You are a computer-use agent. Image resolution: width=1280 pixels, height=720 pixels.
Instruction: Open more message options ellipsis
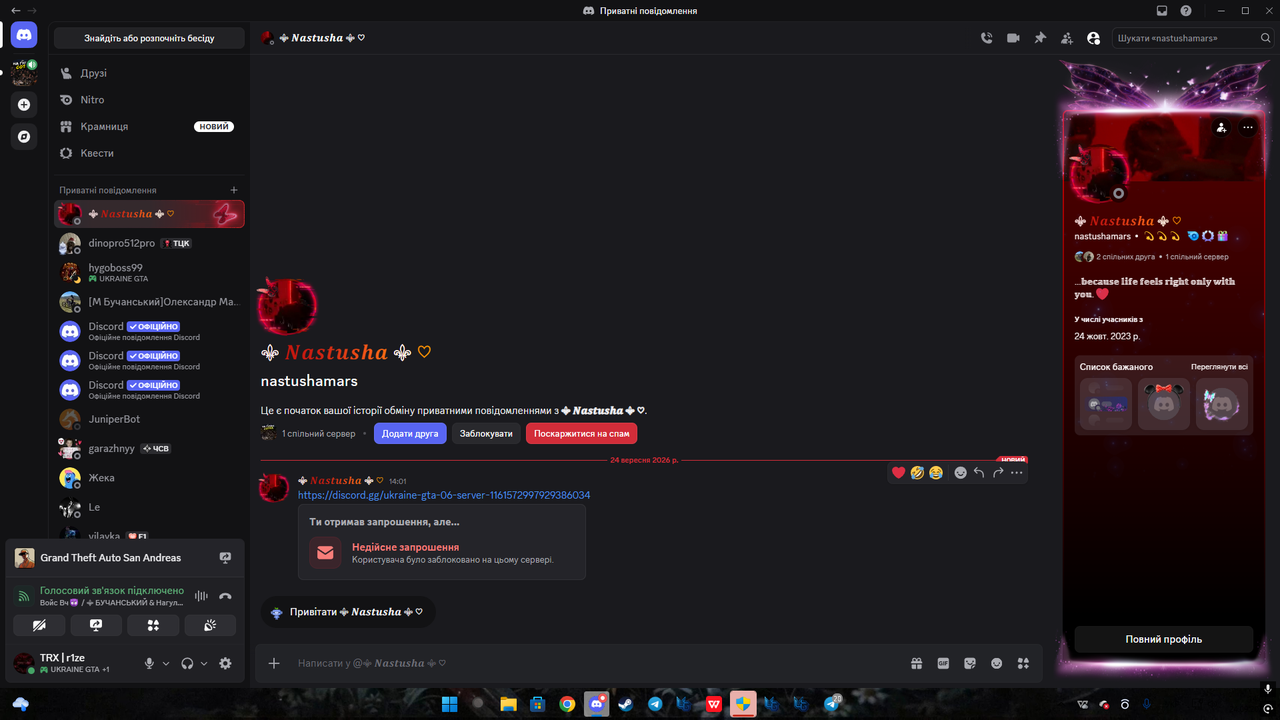[1017, 472]
